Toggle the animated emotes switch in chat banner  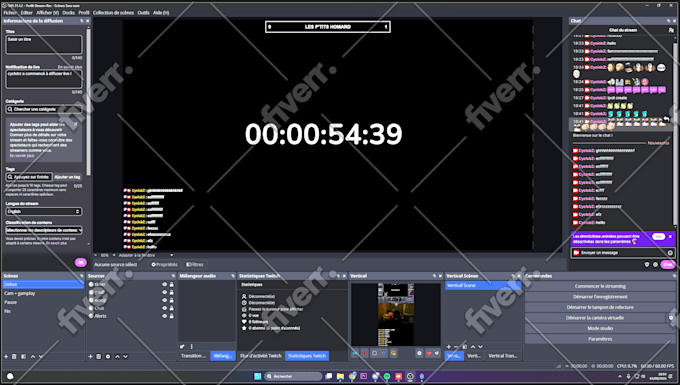(658, 237)
